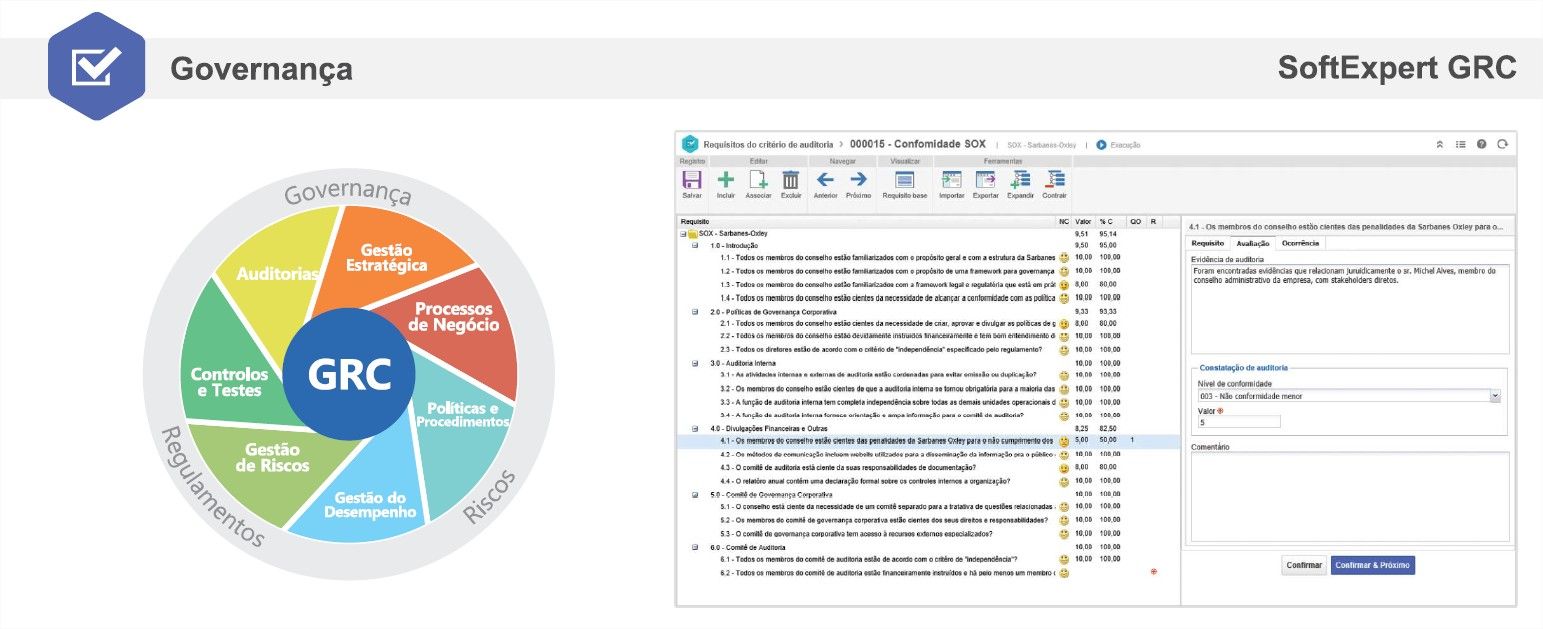Switch to the Ocorrência tab

click(1301, 243)
